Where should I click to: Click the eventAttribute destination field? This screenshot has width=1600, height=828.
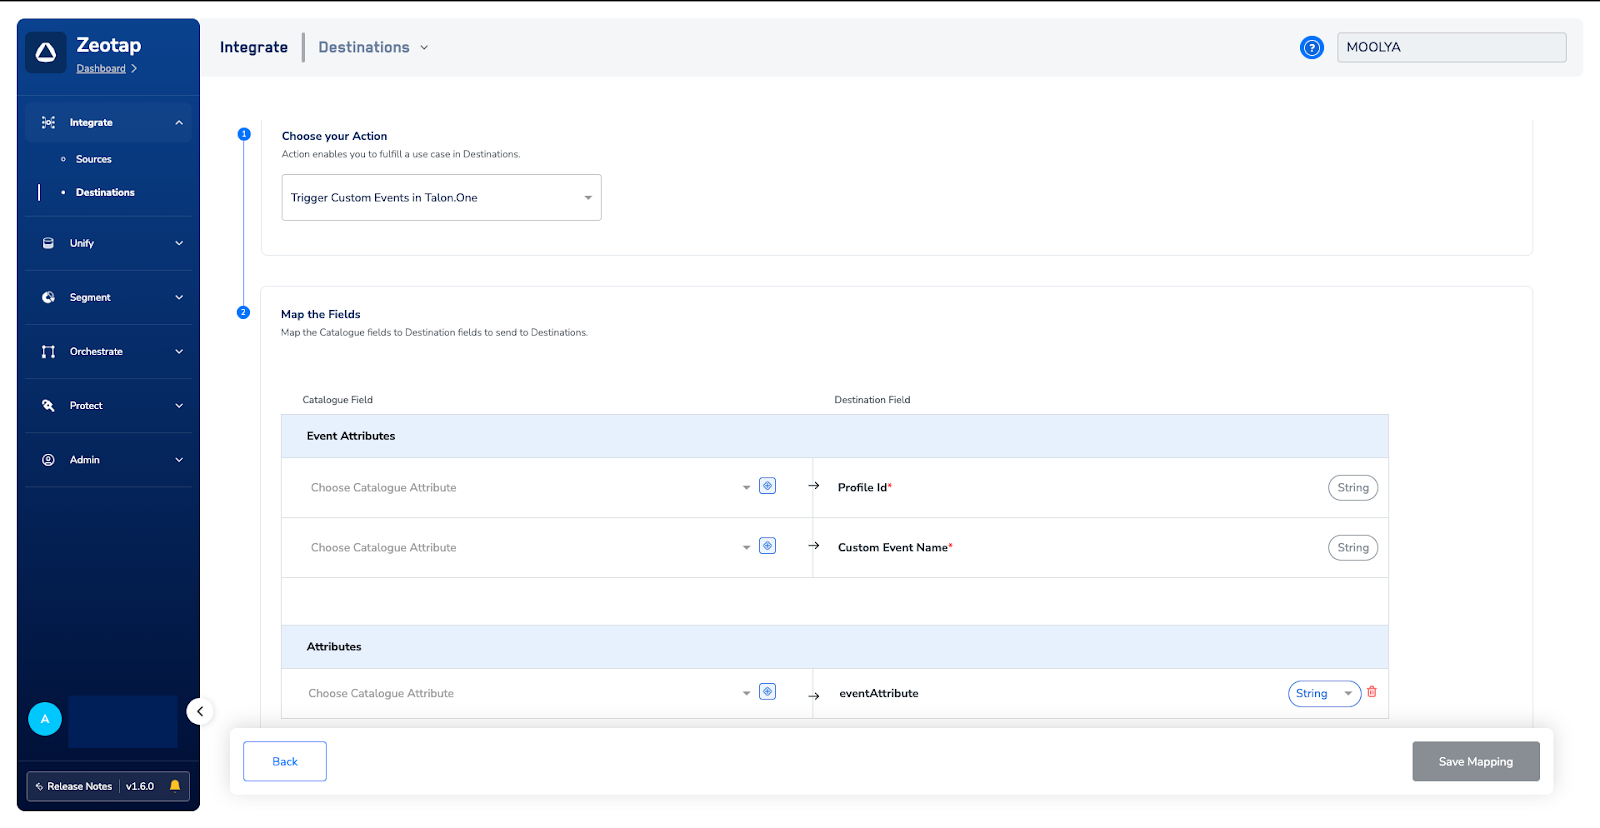[879, 693]
